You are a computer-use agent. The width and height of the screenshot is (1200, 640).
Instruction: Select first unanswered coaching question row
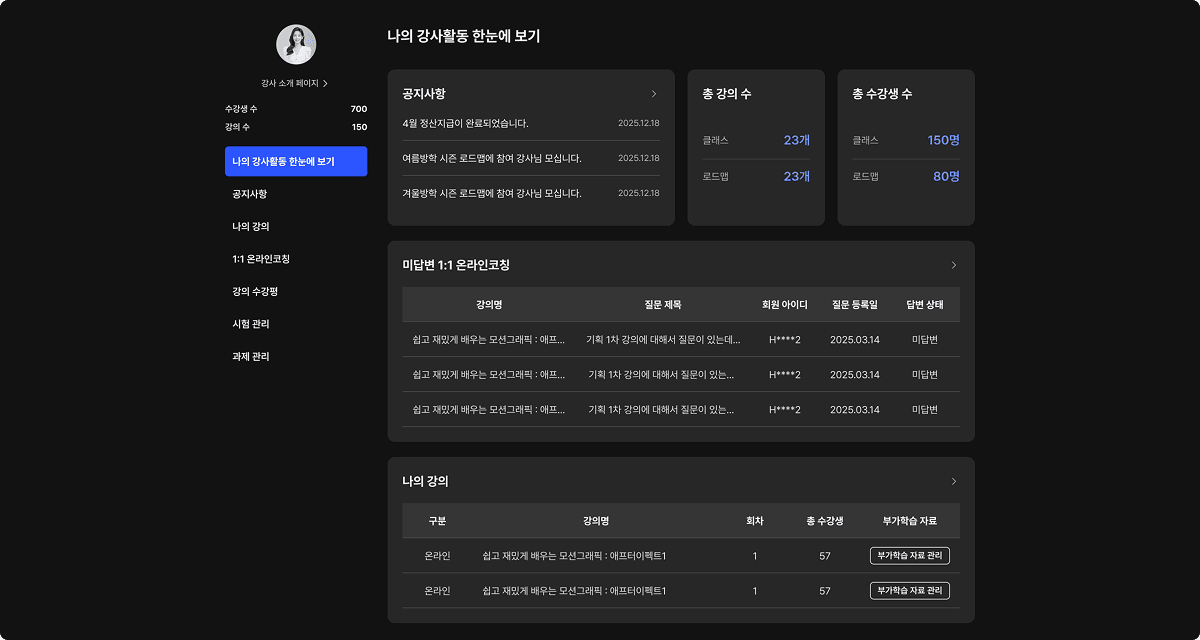[680, 340]
